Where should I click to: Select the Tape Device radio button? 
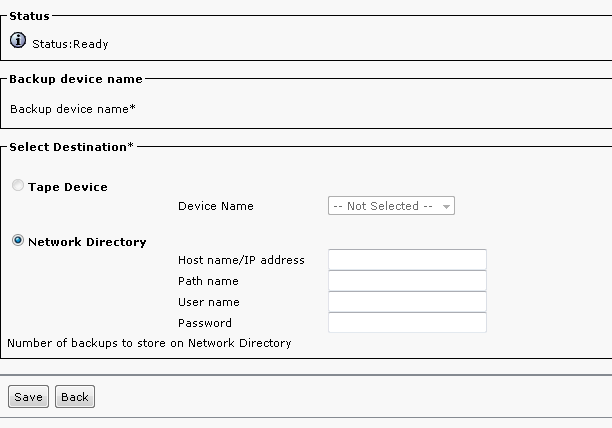[x=18, y=186]
